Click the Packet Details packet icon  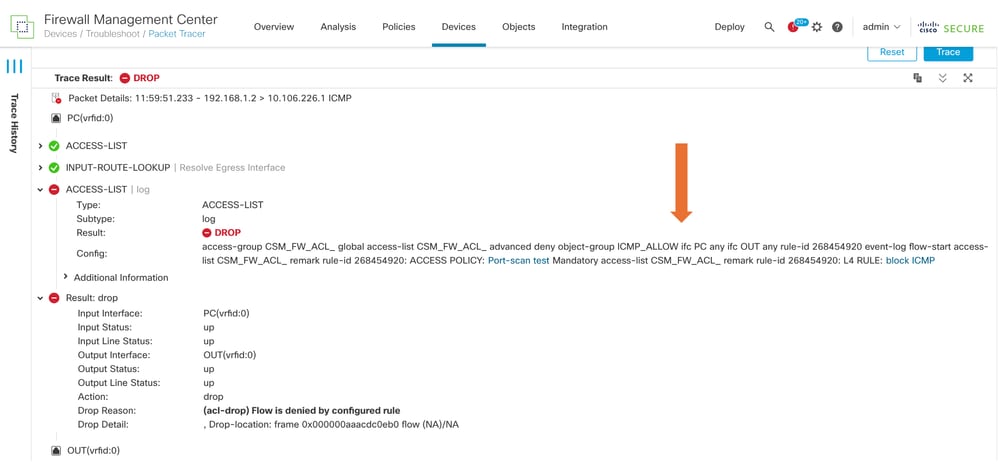click(55, 99)
